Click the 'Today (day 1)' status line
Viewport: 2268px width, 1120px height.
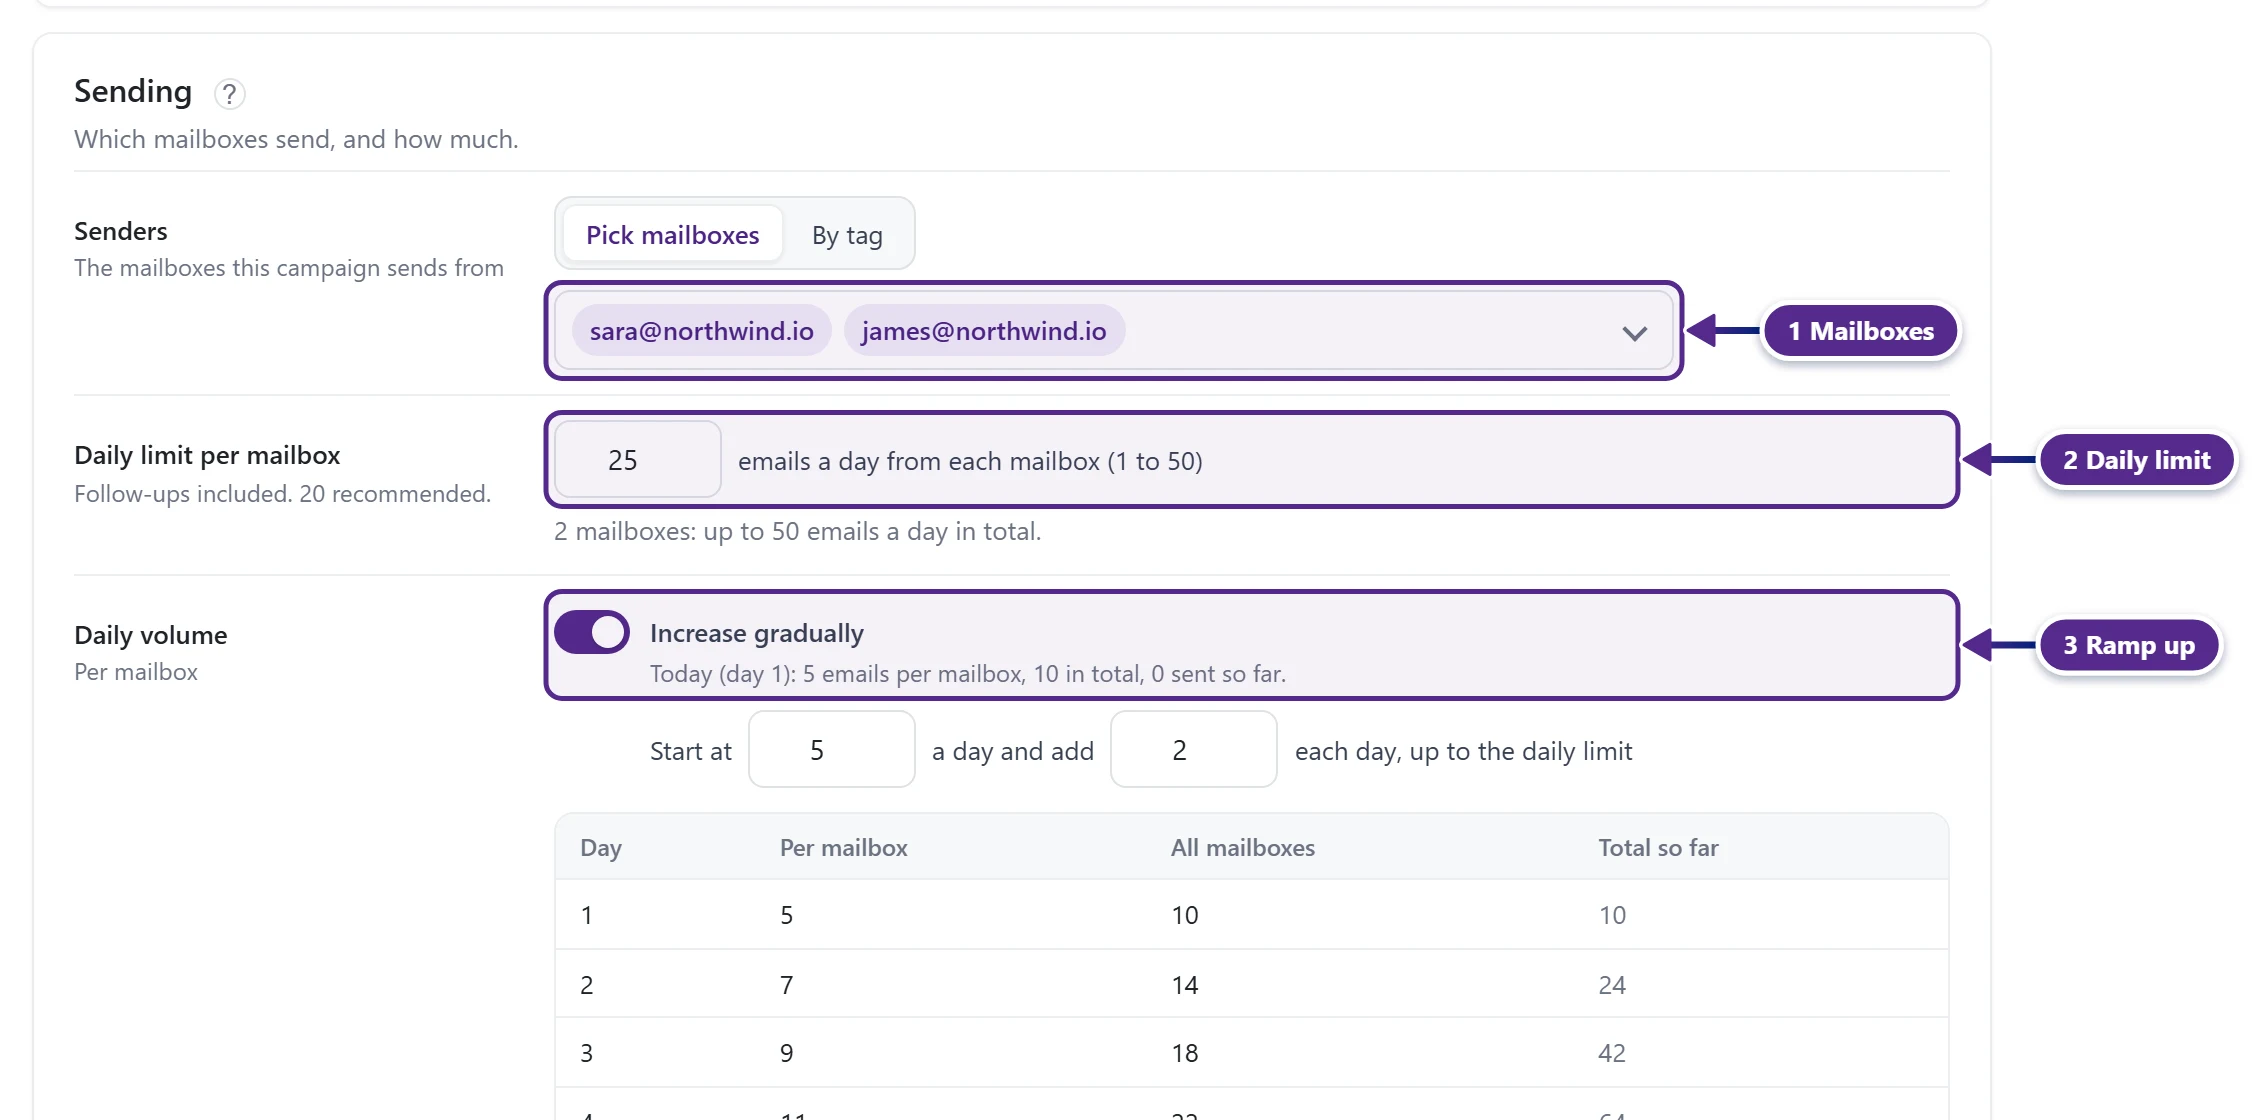968,674
